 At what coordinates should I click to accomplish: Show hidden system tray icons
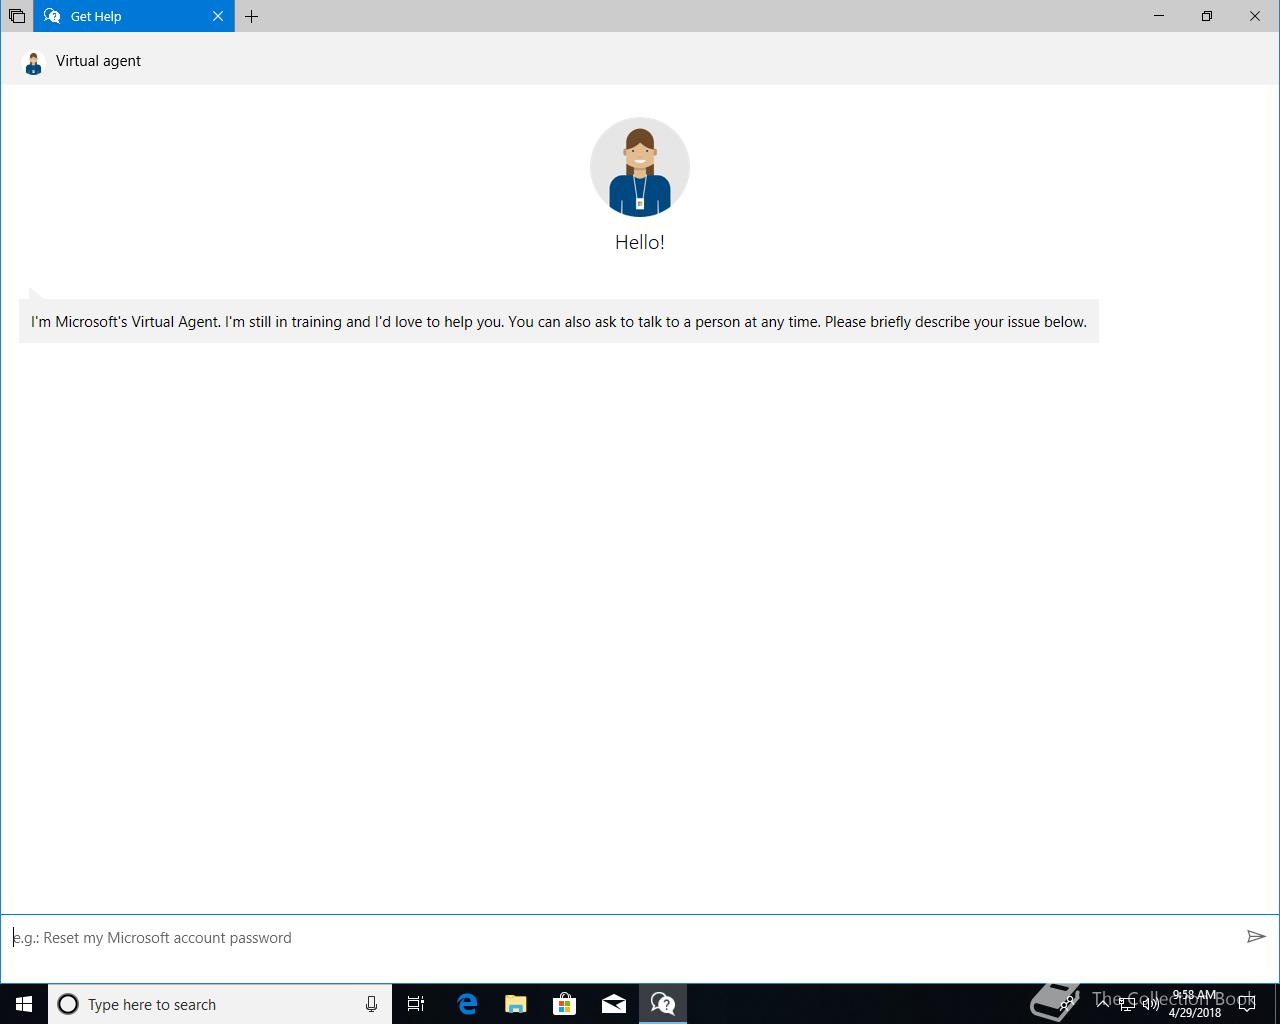click(x=1103, y=1004)
